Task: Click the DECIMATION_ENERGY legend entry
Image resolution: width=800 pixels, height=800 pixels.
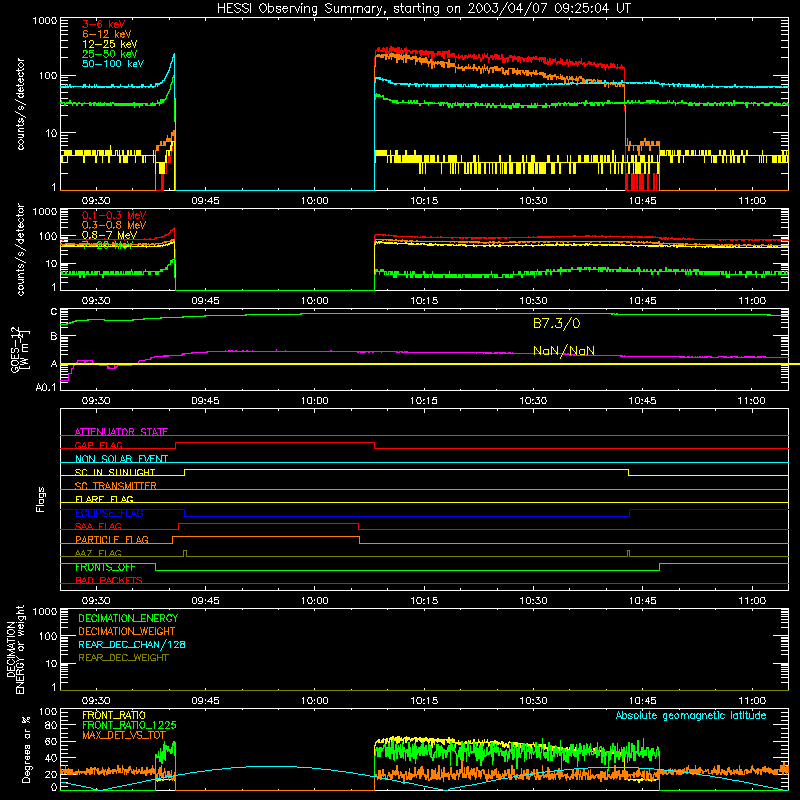Action: (128, 618)
